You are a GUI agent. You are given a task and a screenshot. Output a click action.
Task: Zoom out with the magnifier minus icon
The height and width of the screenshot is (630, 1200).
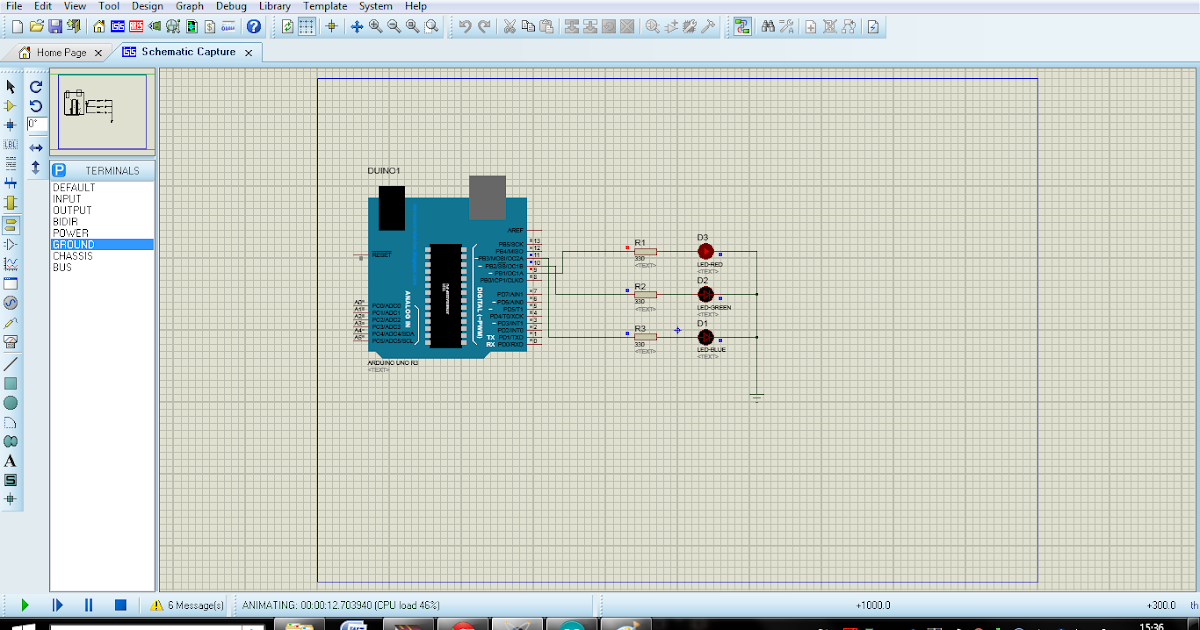394,27
